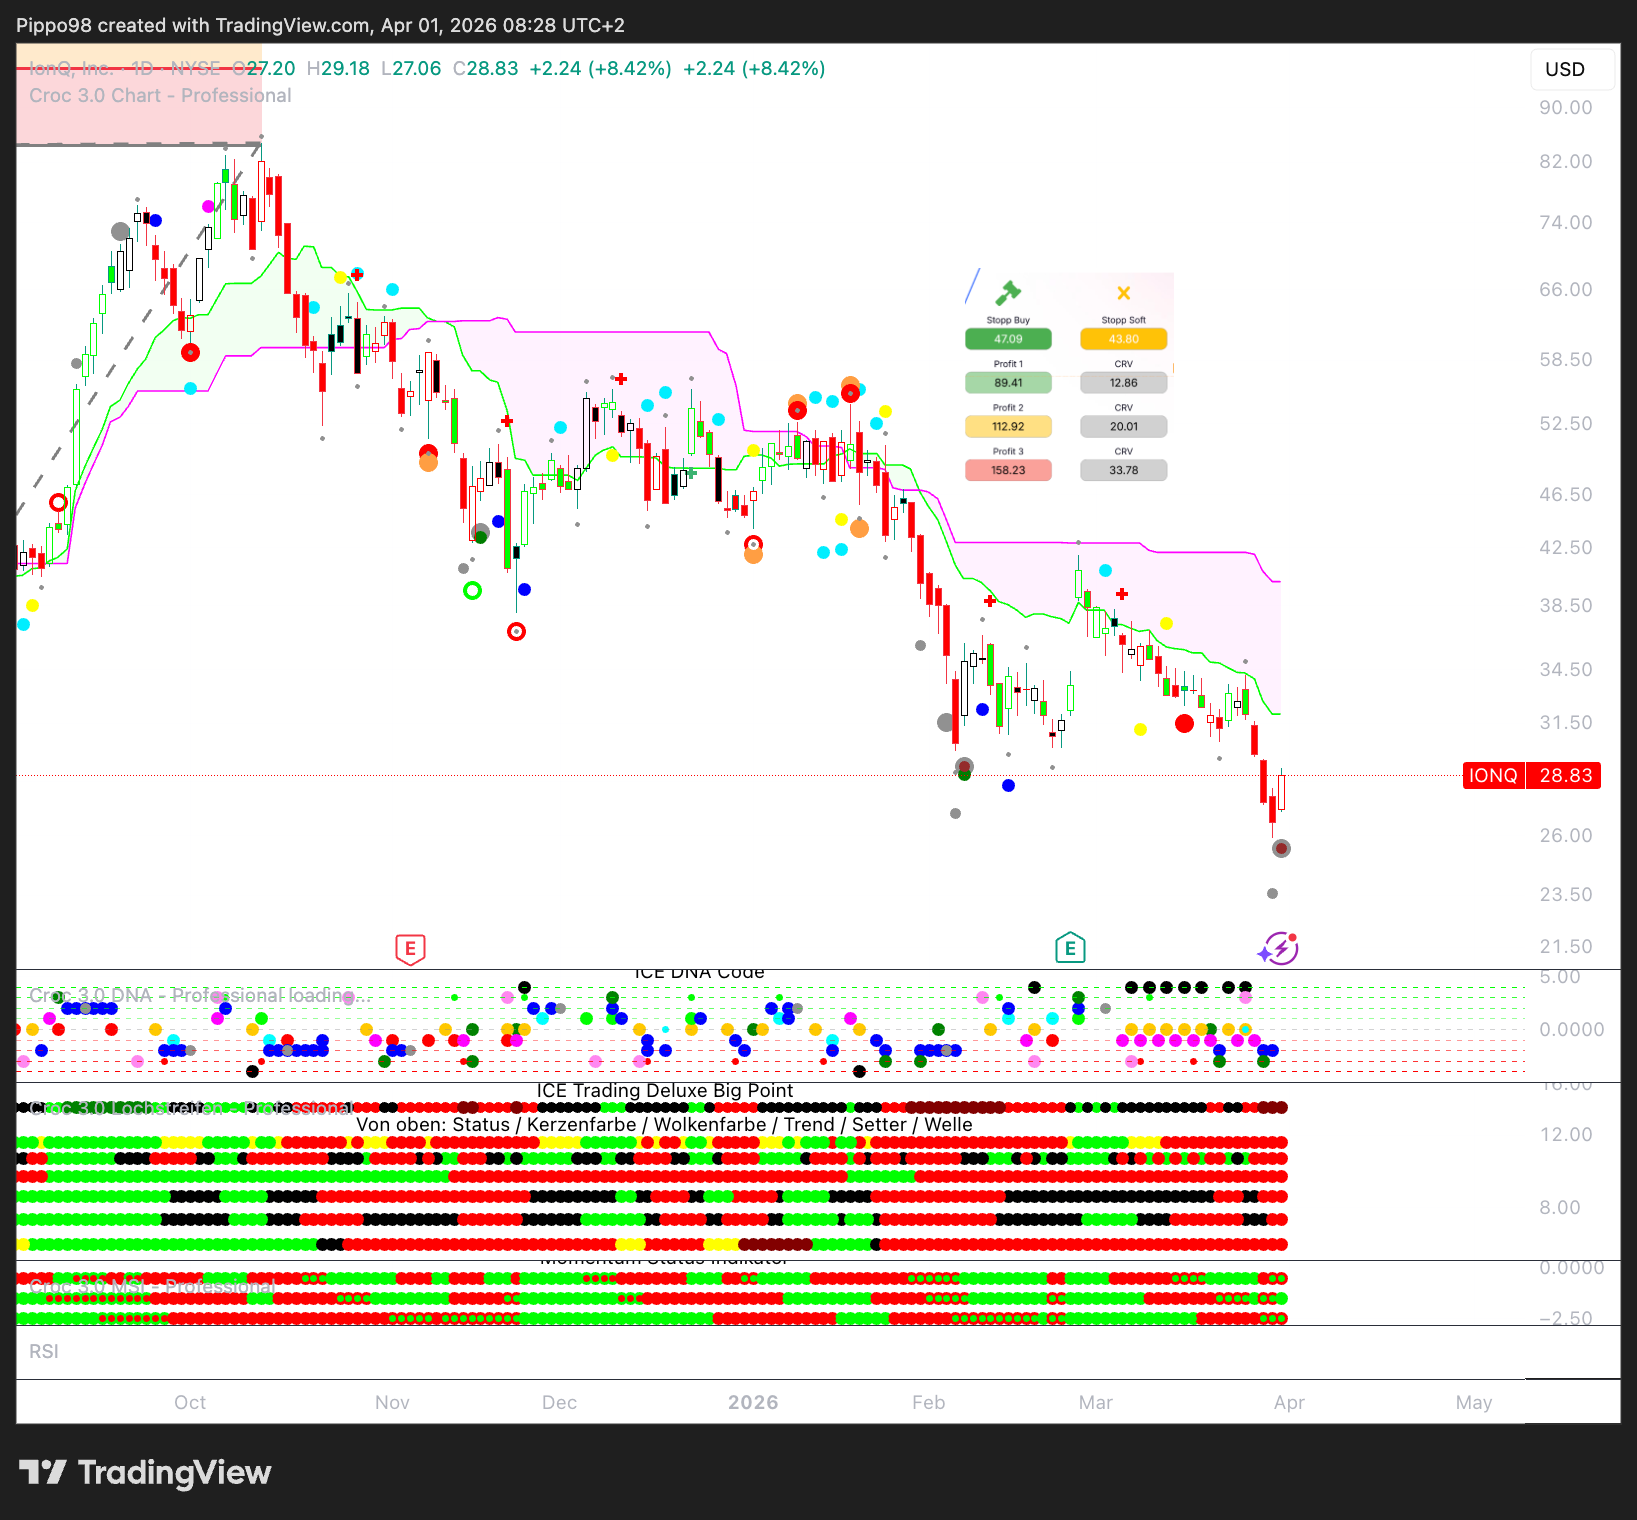
Task: Click the red IONQ 28.83 price label
Action: 1531,775
